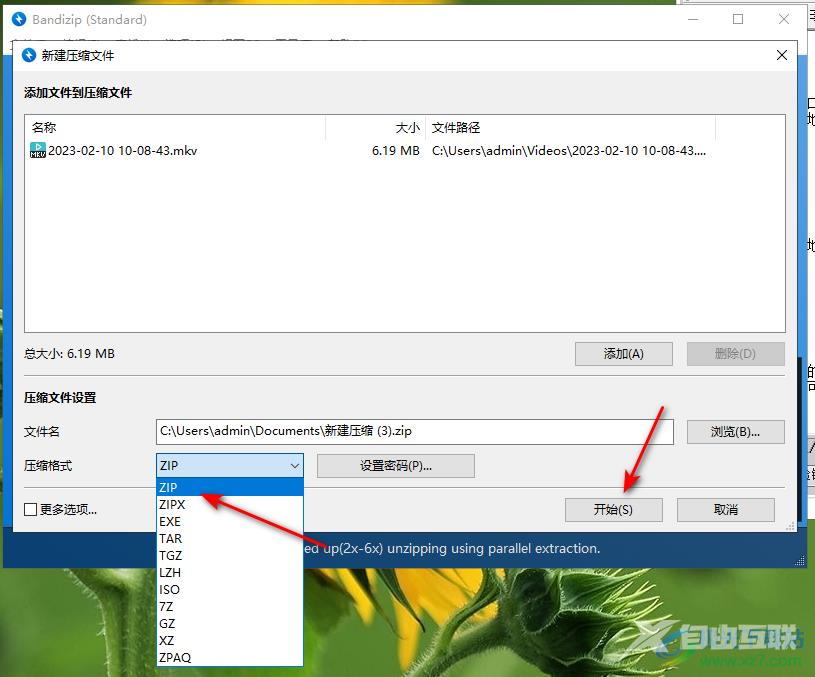The image size is (815, 677).
Task: Select ZPAQ format option
Action: [229, 658]
